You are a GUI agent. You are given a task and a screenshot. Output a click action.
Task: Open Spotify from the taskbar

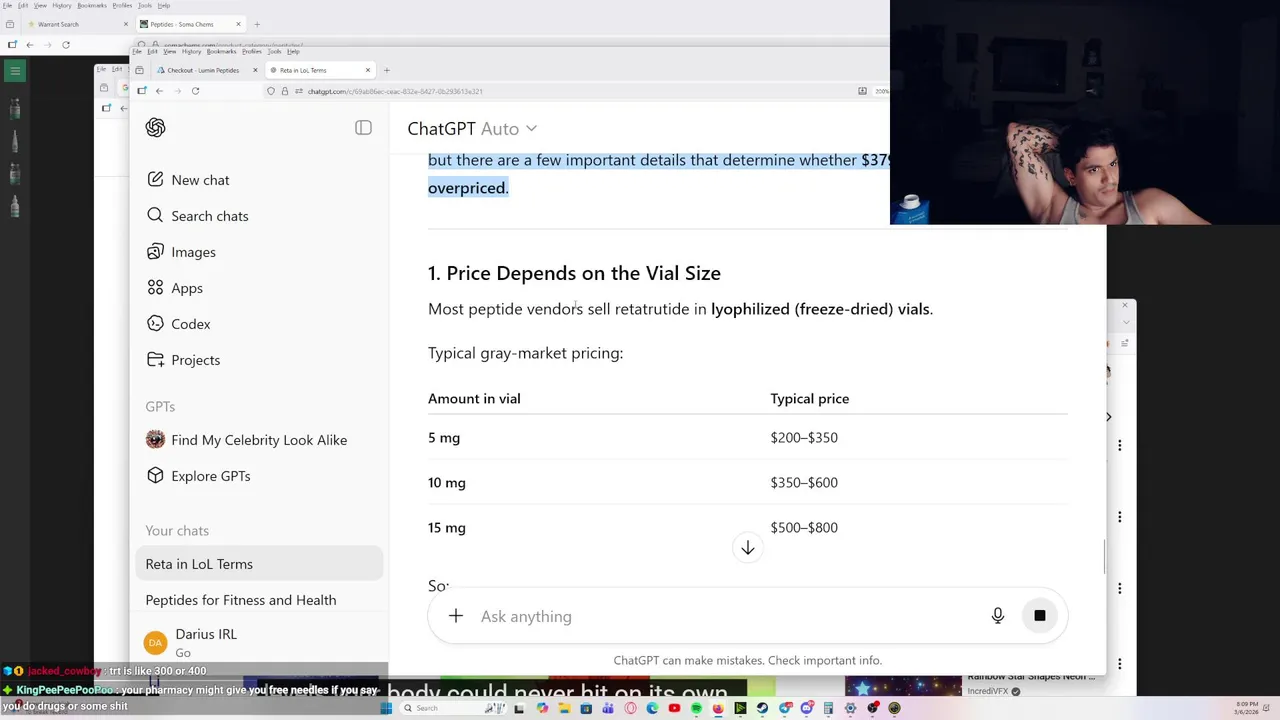(x=696, y=708)
